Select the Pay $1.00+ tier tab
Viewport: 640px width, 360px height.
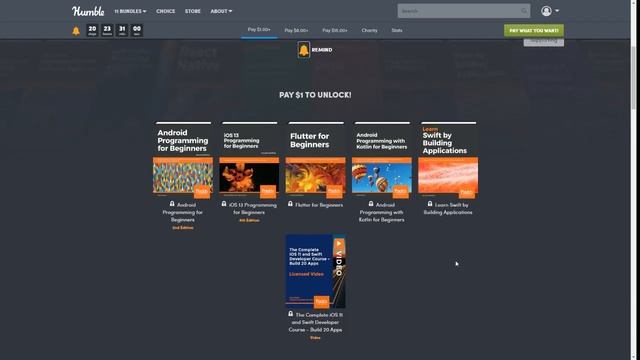259,30
